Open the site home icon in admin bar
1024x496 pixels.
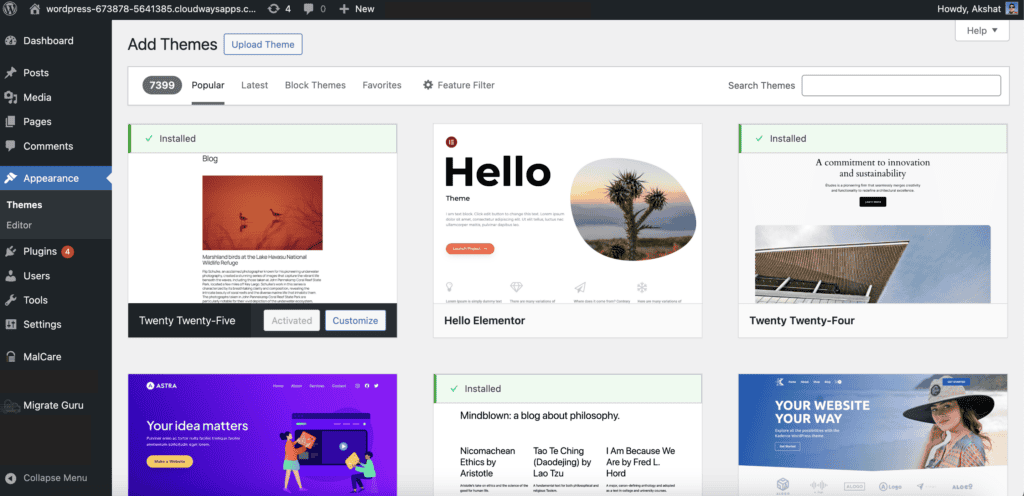[x=35, y=9]
